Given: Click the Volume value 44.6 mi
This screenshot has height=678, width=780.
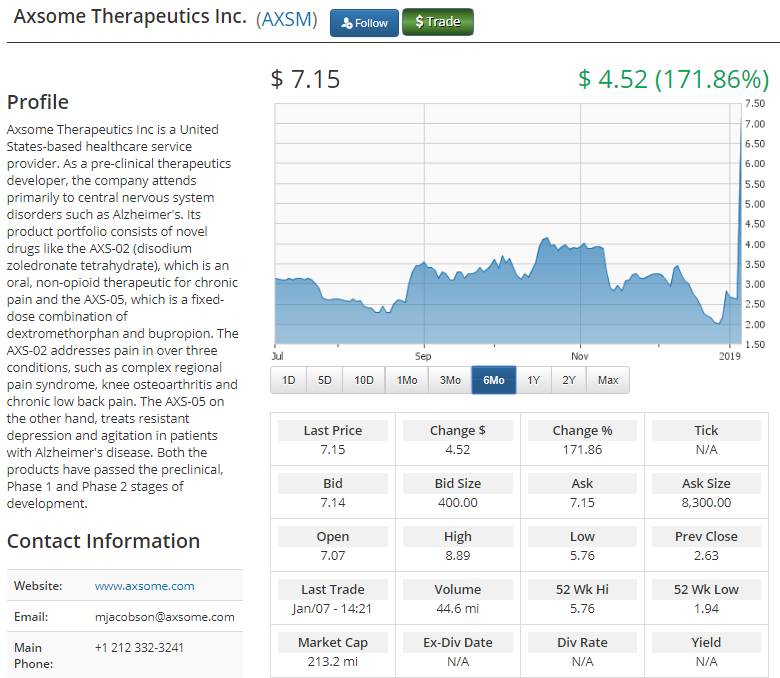Looking at the screenshot, I should 458,608.
